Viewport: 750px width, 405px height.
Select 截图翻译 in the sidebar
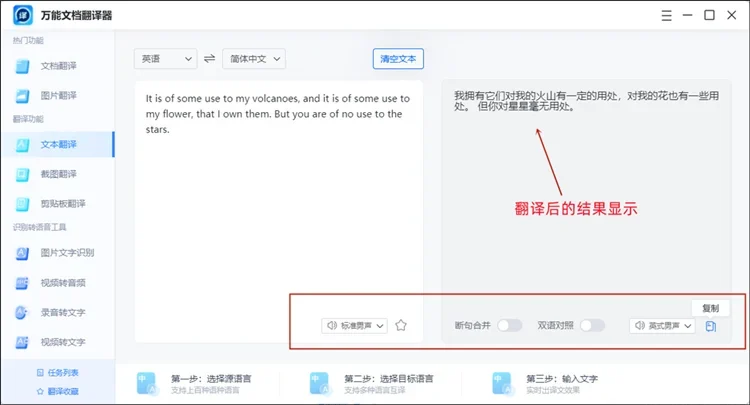pos(57,174)
